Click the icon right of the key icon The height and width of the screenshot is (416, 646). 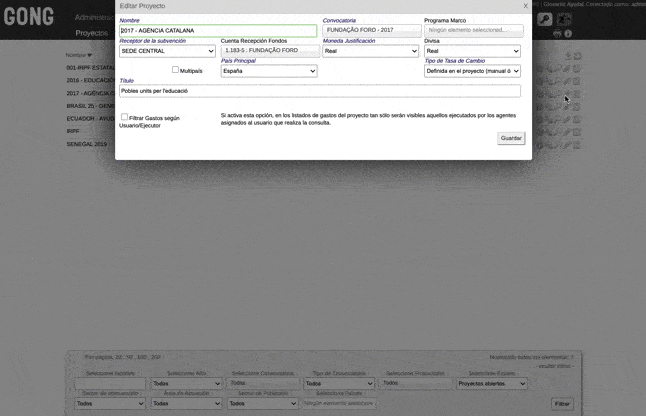coord(564,19)
